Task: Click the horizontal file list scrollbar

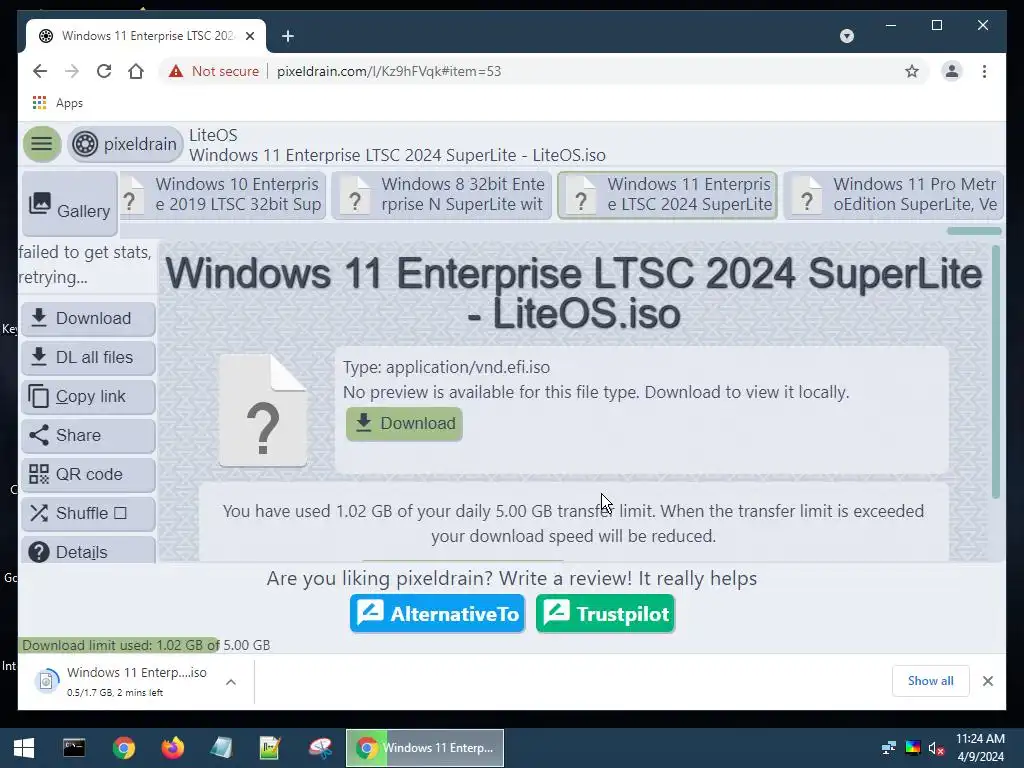Action: (x=974, y=231)
